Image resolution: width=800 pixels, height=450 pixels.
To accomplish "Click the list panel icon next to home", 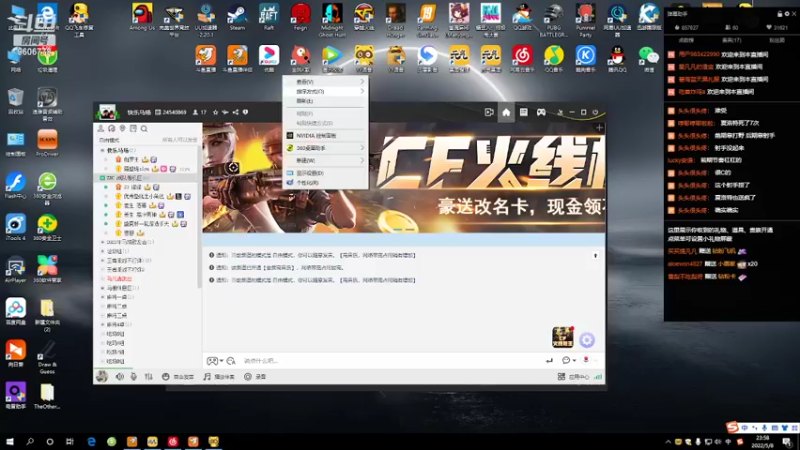I will coord(523,112).
